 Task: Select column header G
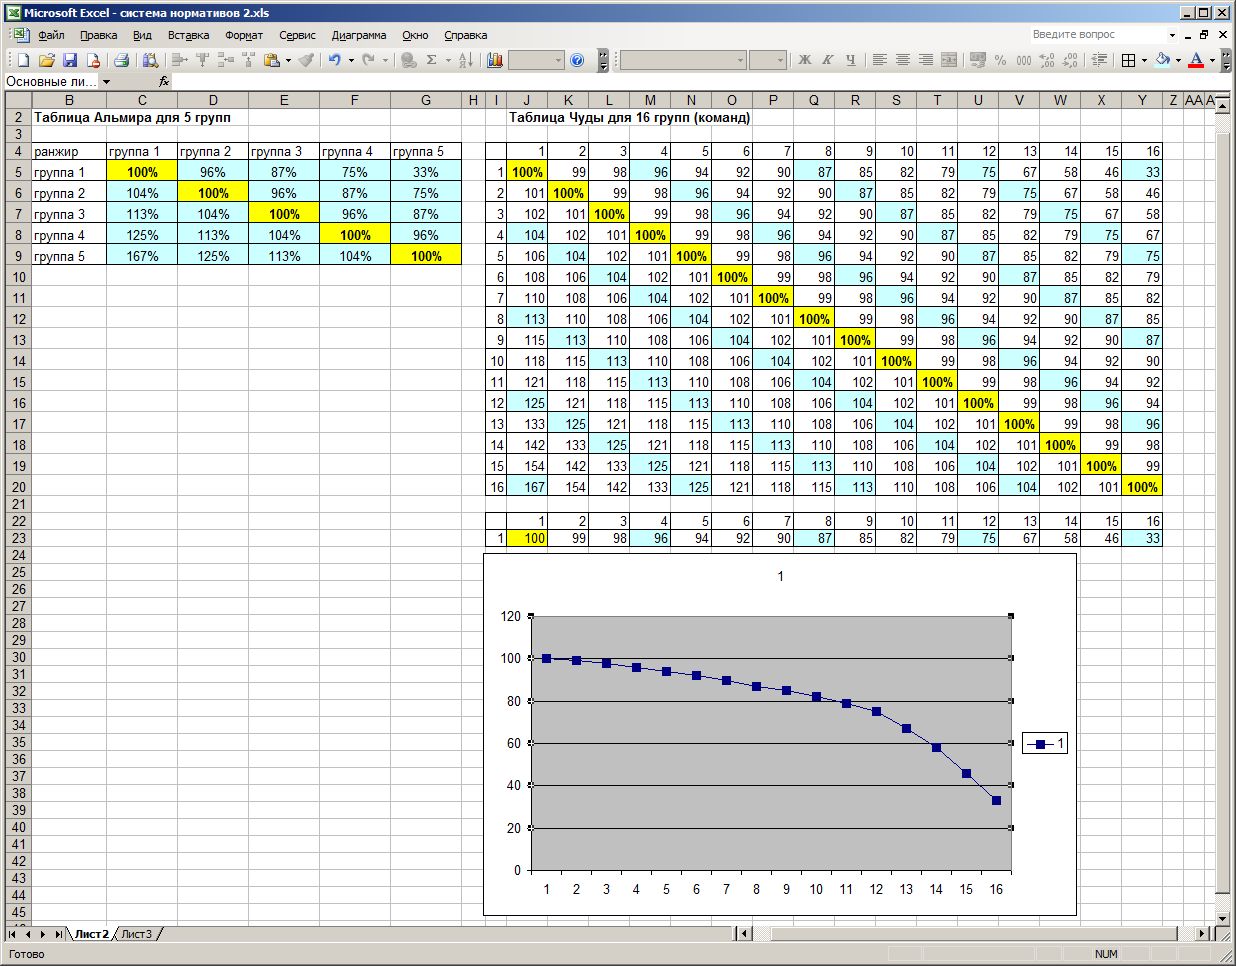coord(426,100)
